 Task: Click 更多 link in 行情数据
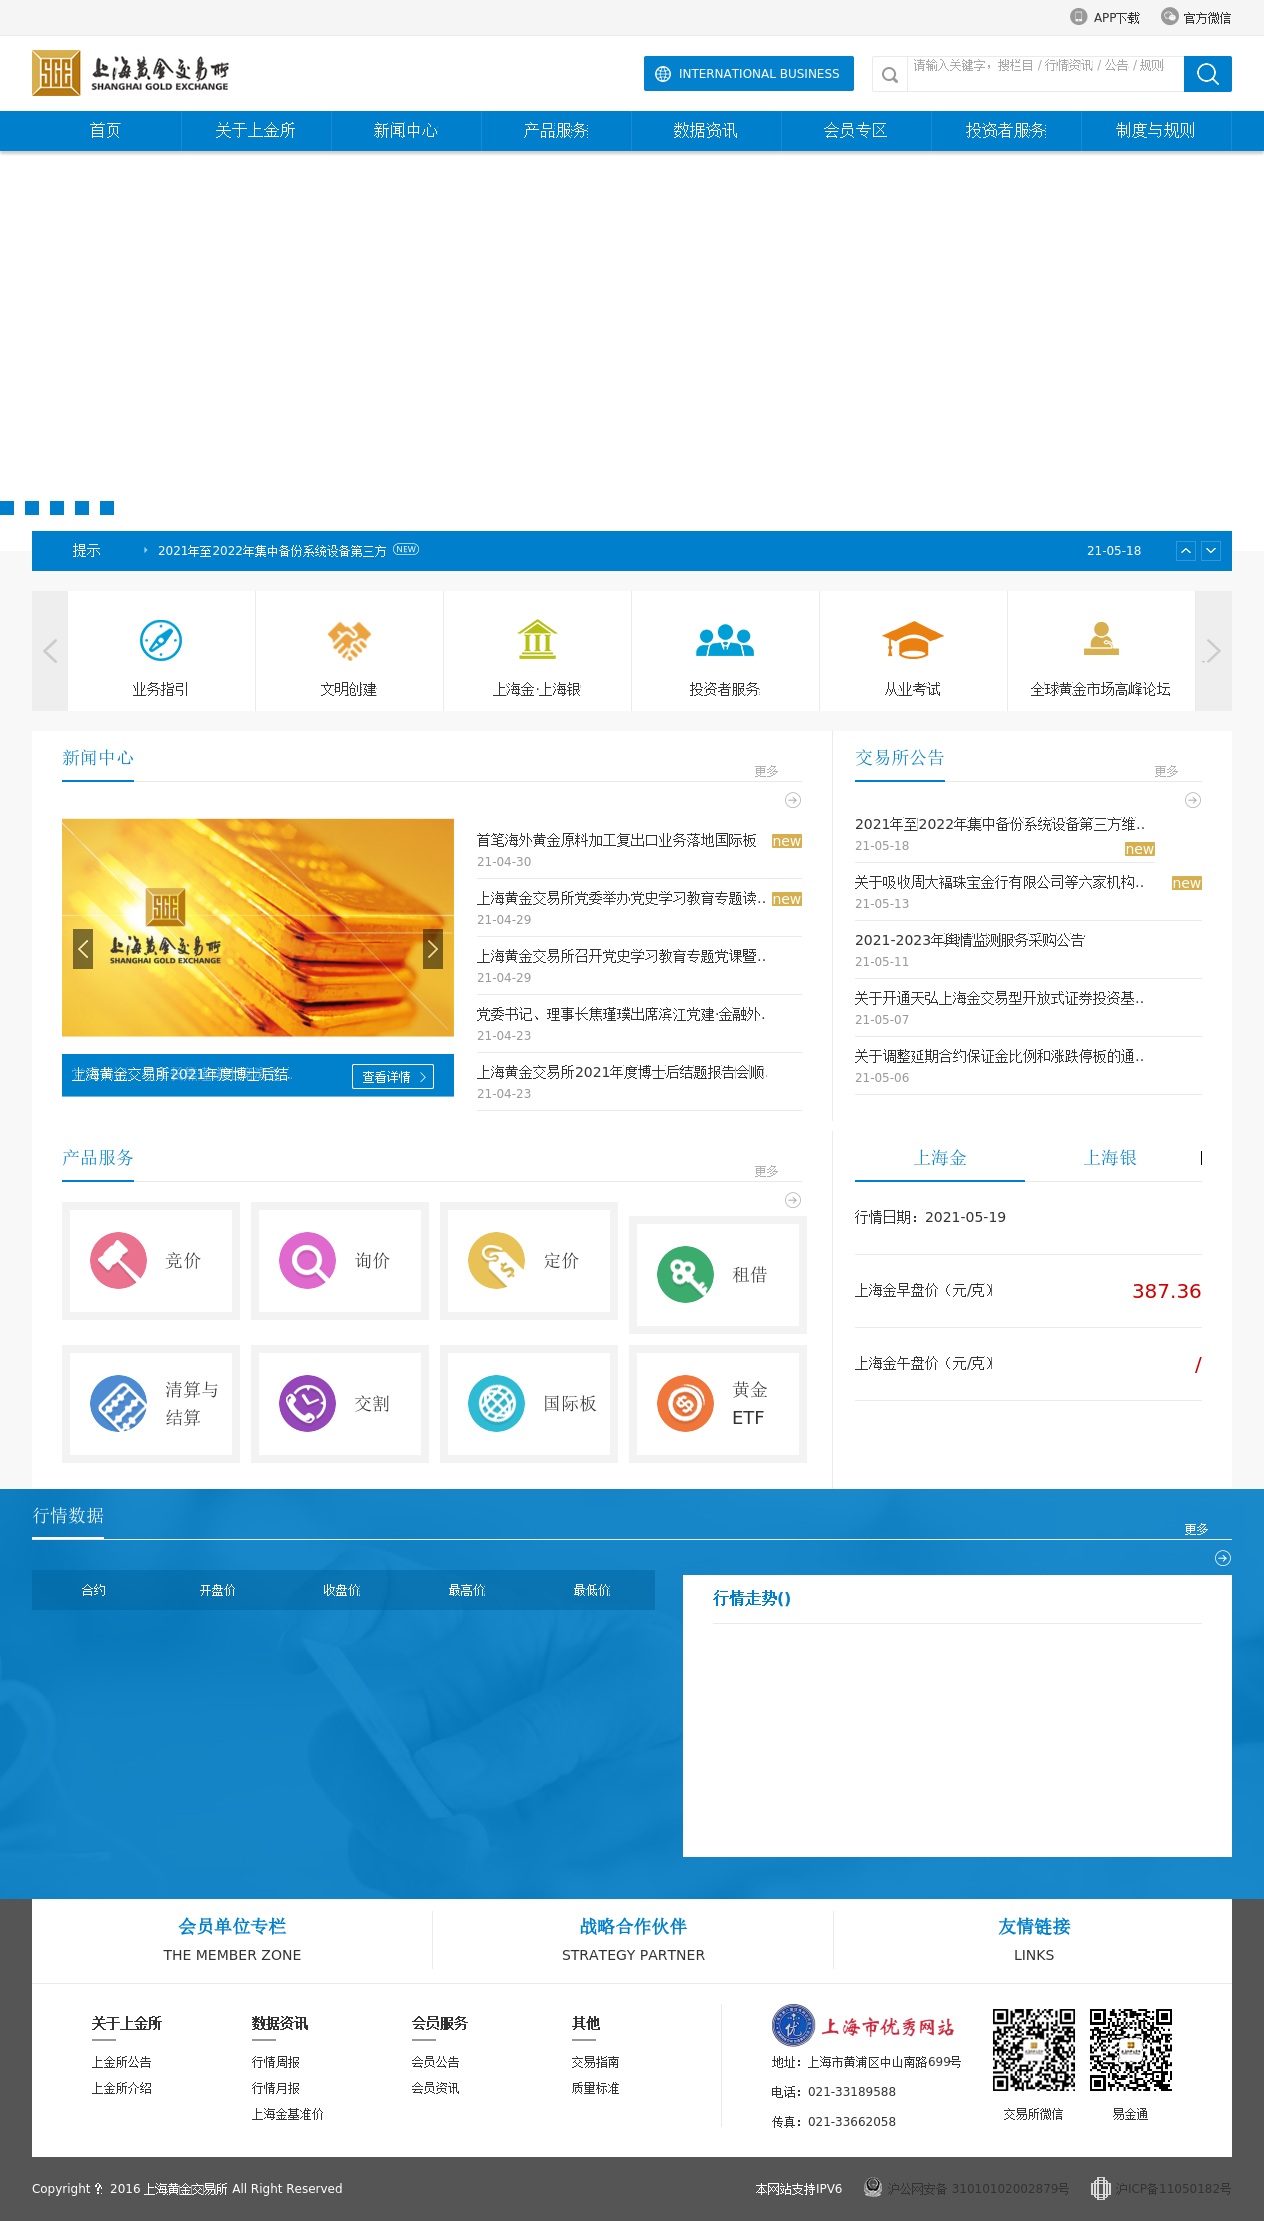[x=1196, y=1529]
